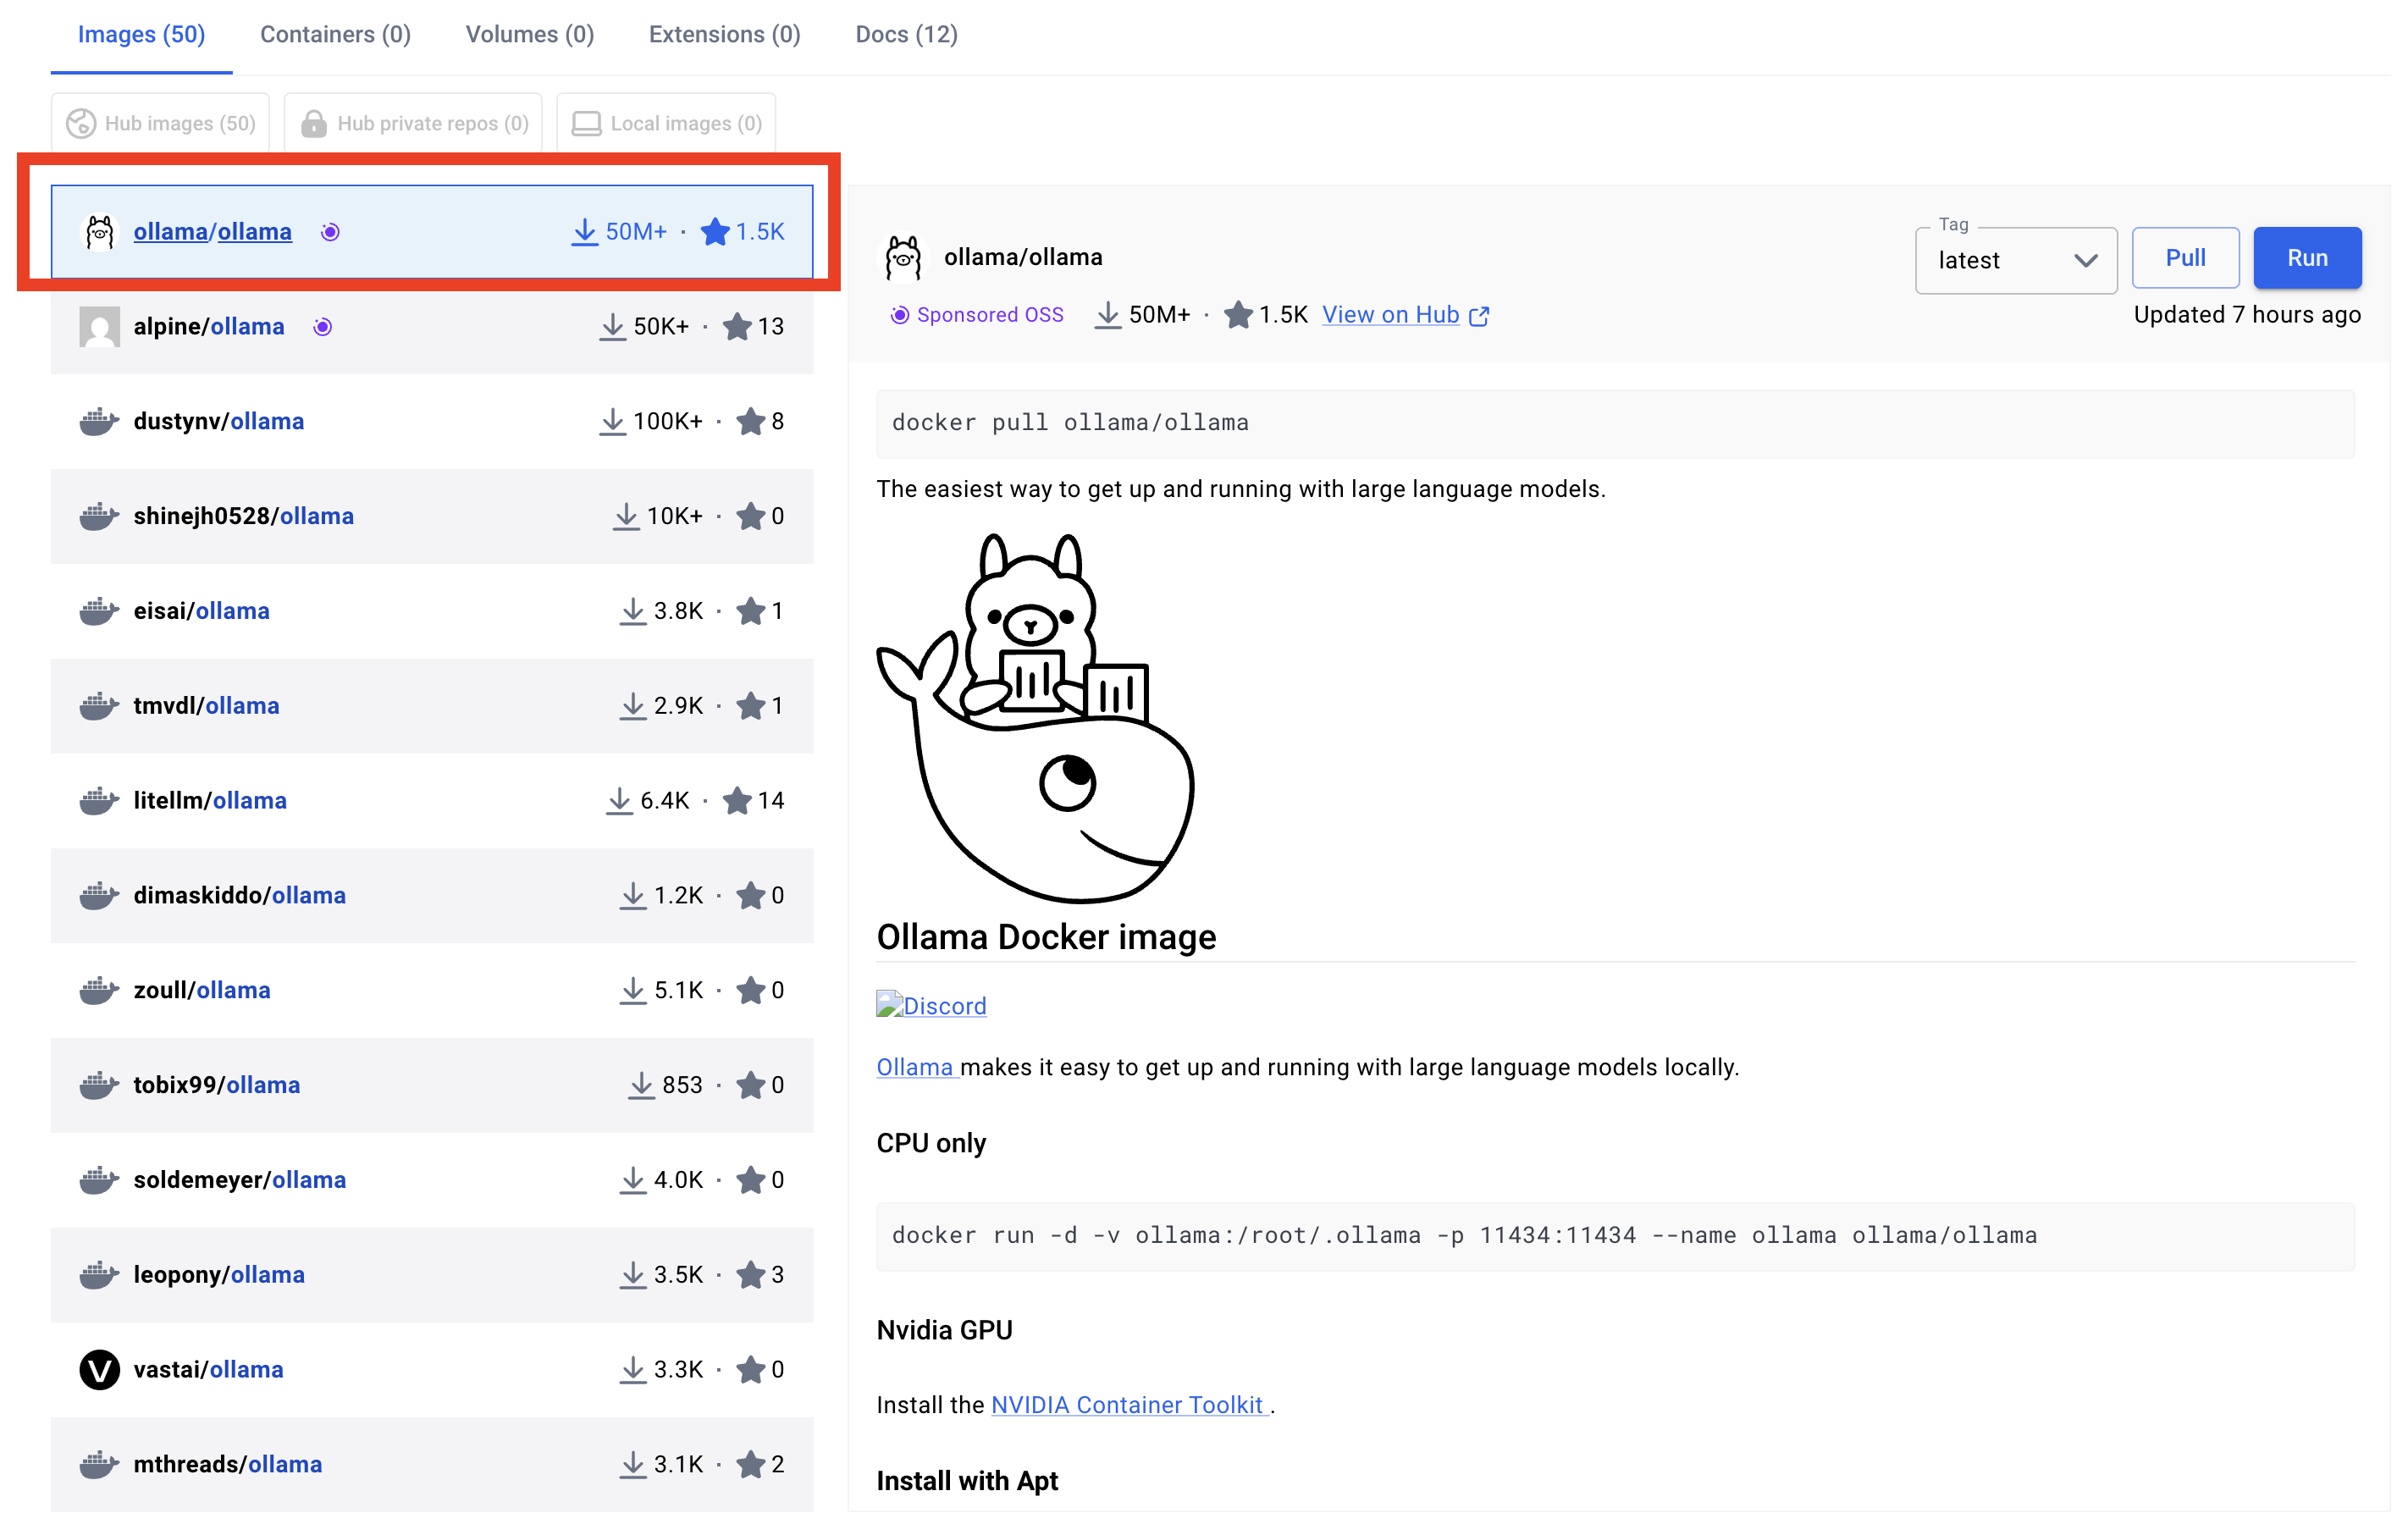Click the download icon on ollama/ollama row
This screenshot has height=1524, width=2408.
pyautogui.click(x=584, y=232)
